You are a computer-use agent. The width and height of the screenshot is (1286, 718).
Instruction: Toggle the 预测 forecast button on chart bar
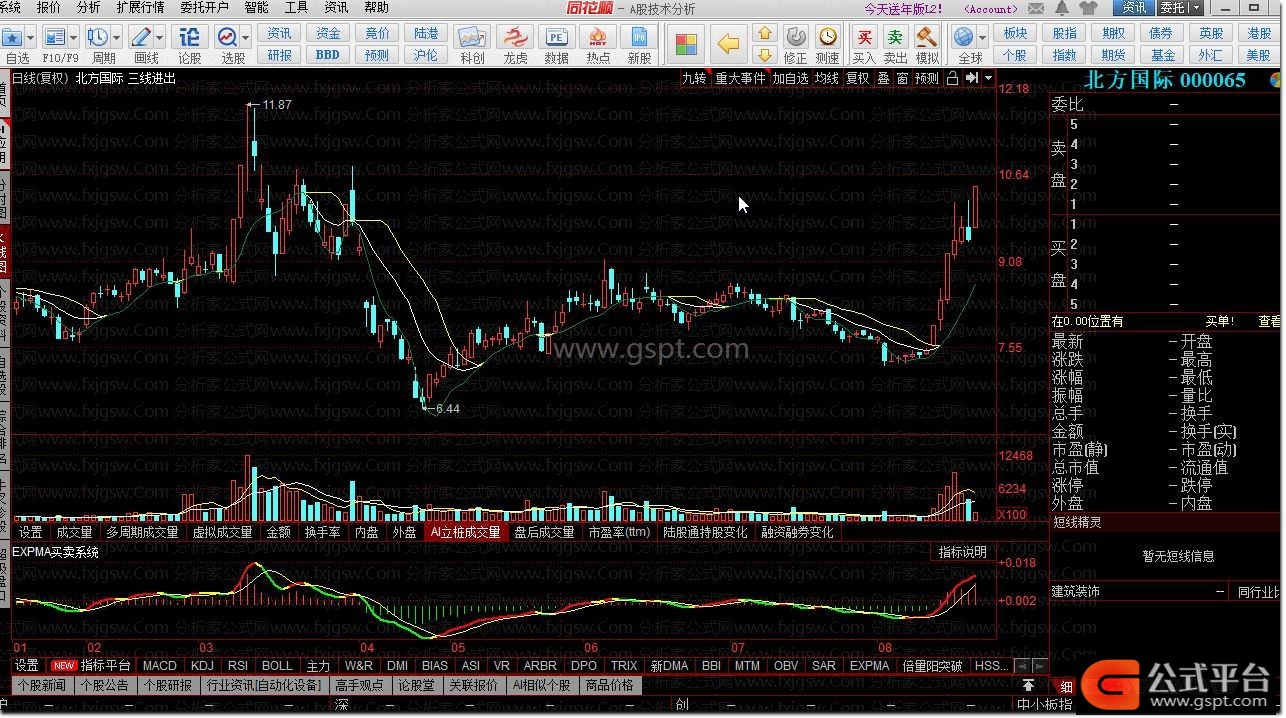point(927,78)
